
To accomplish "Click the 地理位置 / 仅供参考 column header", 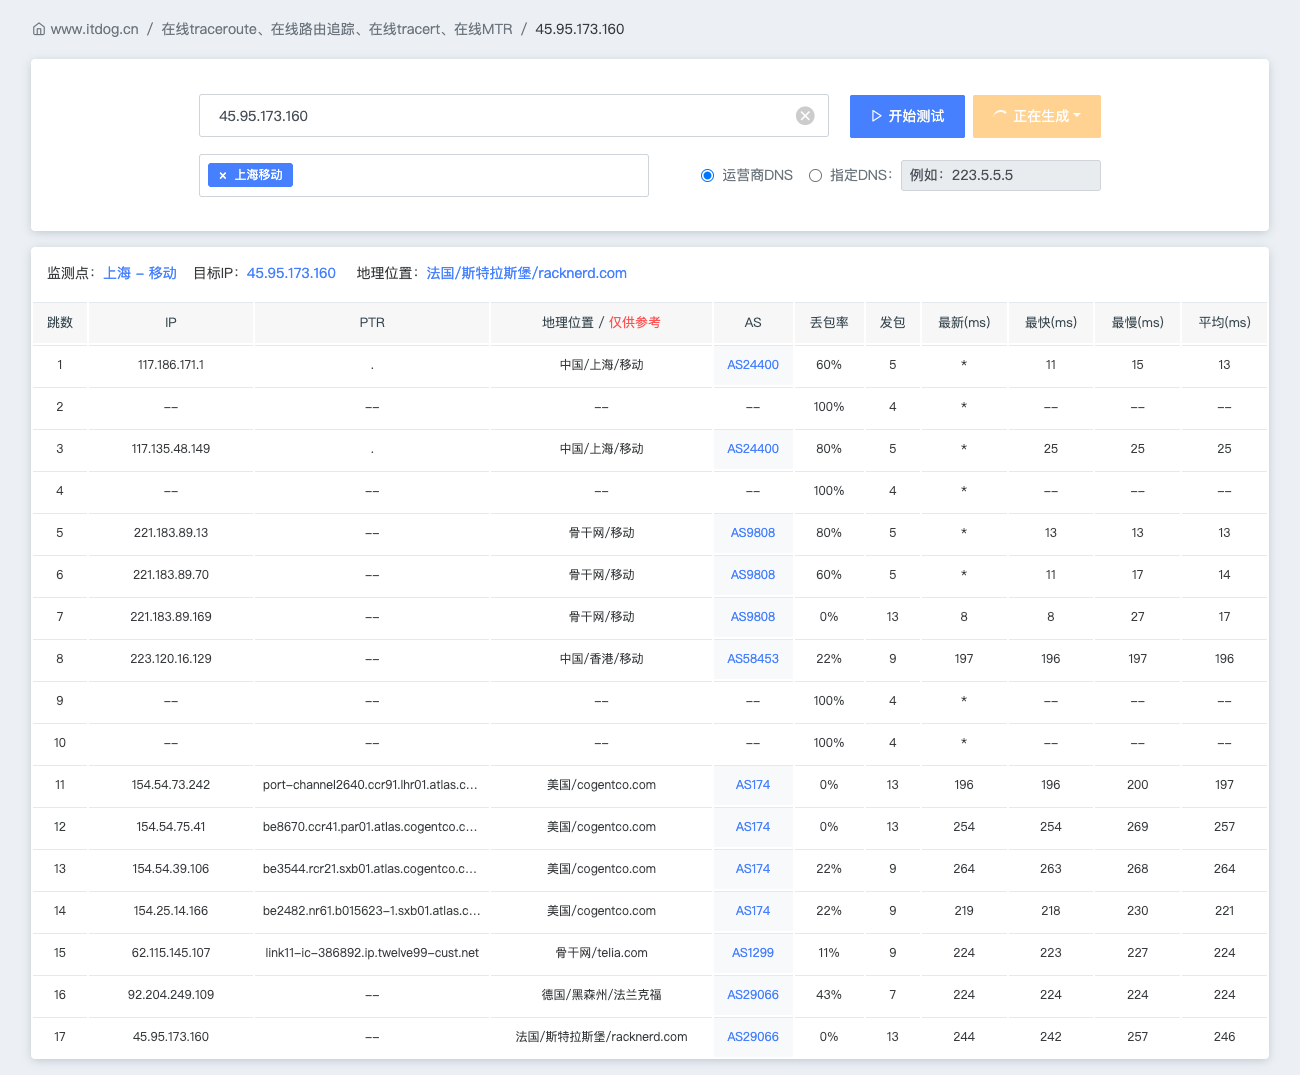I will (601, 323).
